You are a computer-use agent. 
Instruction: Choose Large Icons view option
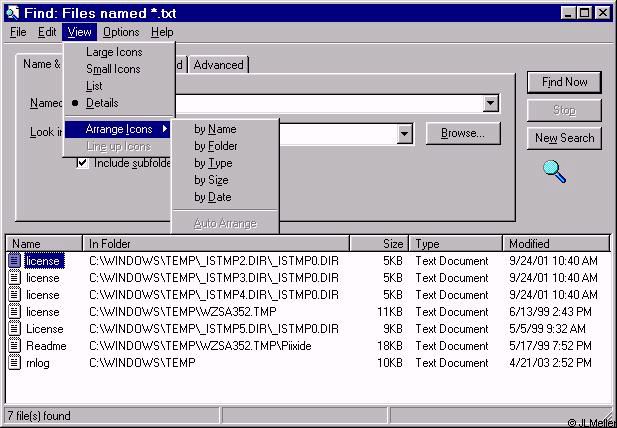[x=114, y=52]
